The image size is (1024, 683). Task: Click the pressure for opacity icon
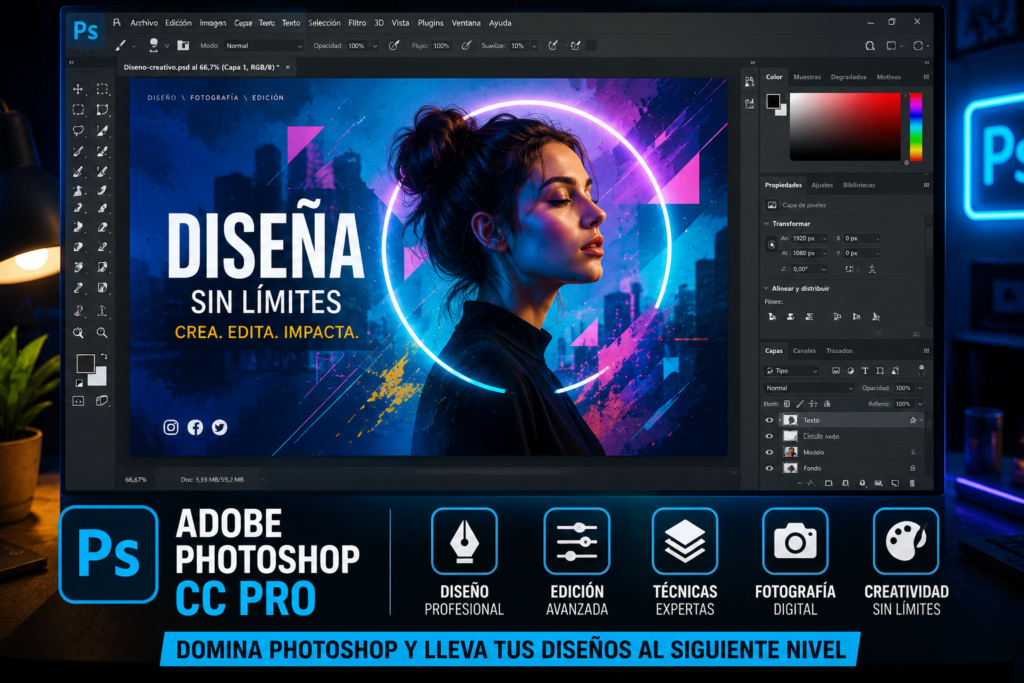[x=394, y=46]
